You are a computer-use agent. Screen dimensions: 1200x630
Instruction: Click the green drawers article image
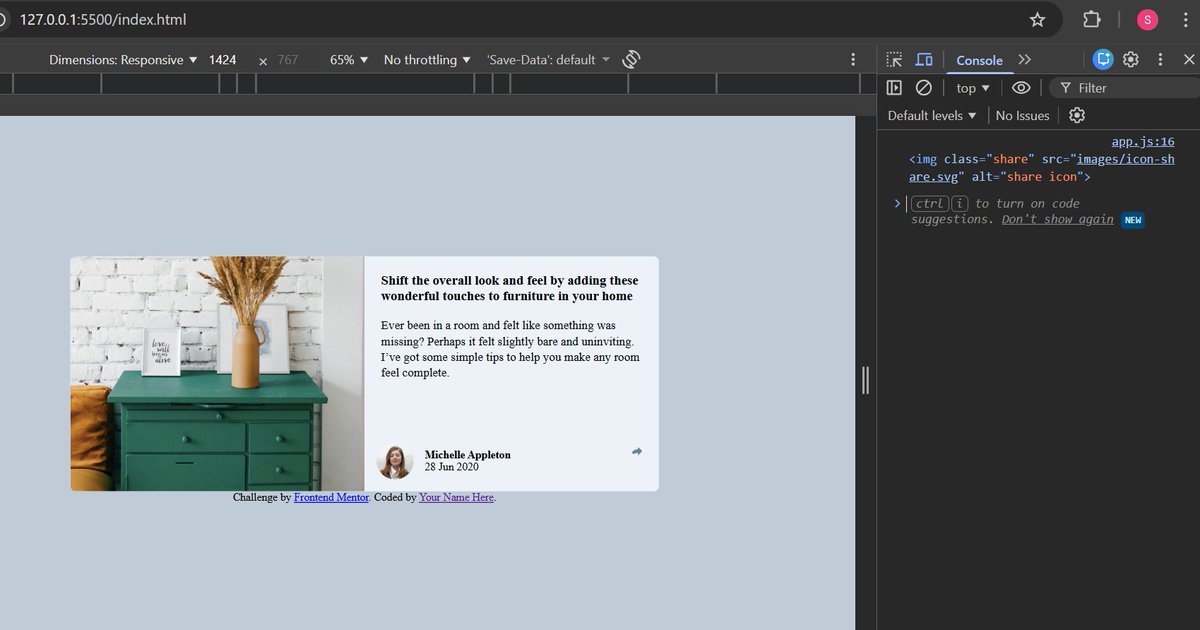tap(217, 374)
